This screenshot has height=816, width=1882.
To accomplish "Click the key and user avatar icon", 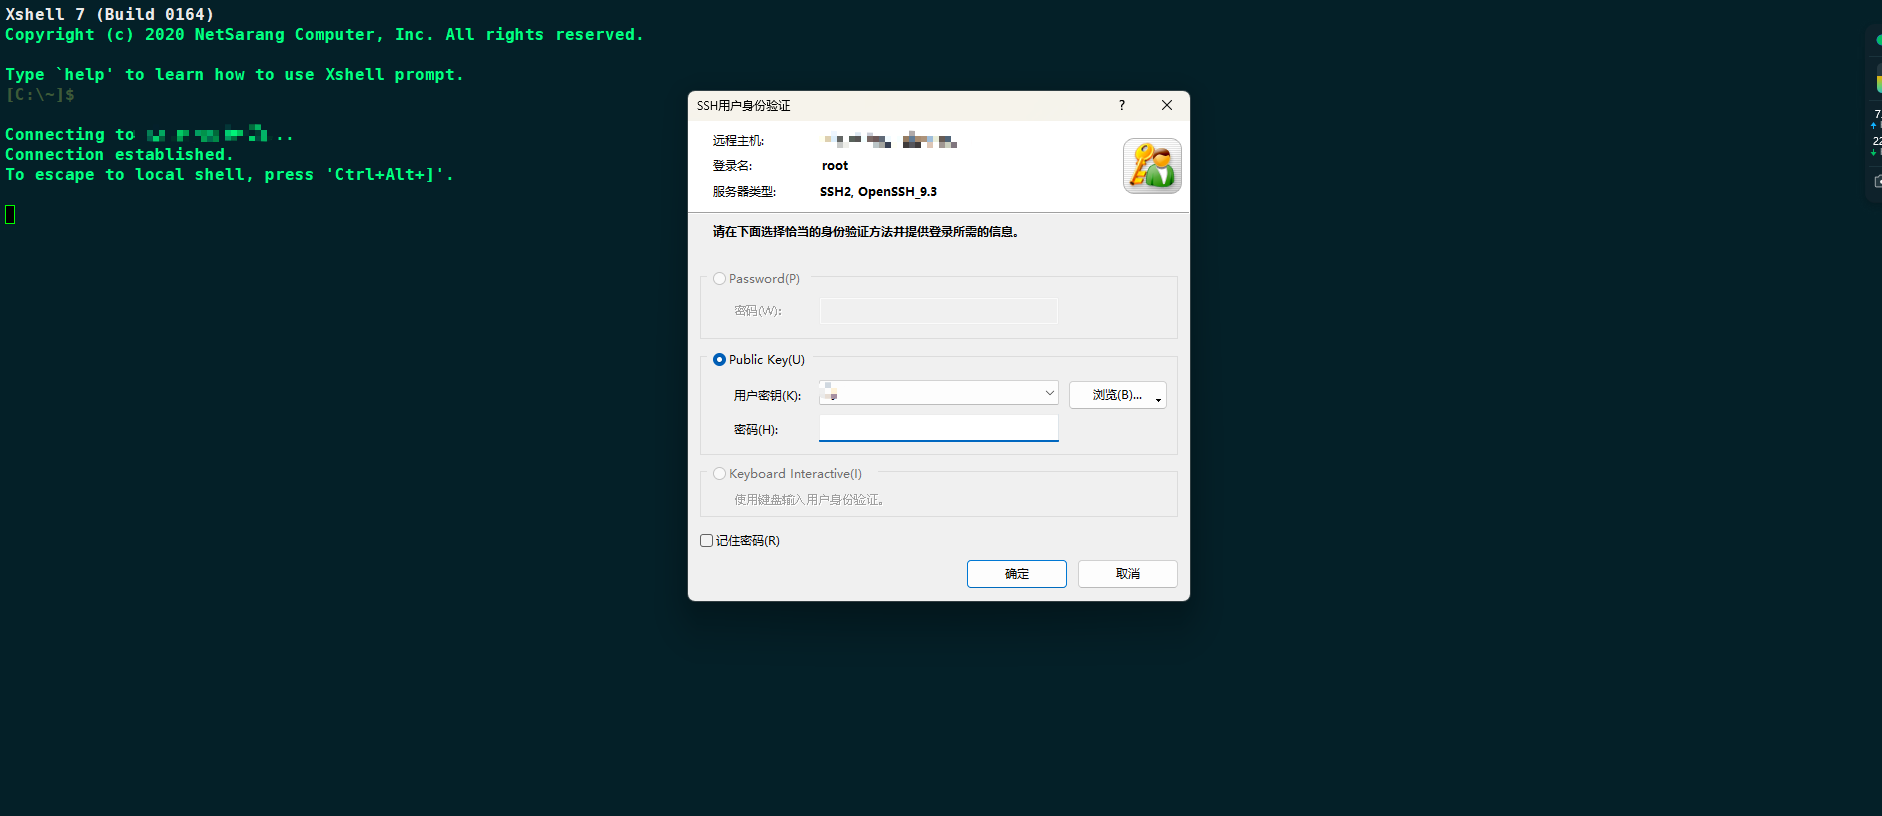I will click(x=1152, y=166).
